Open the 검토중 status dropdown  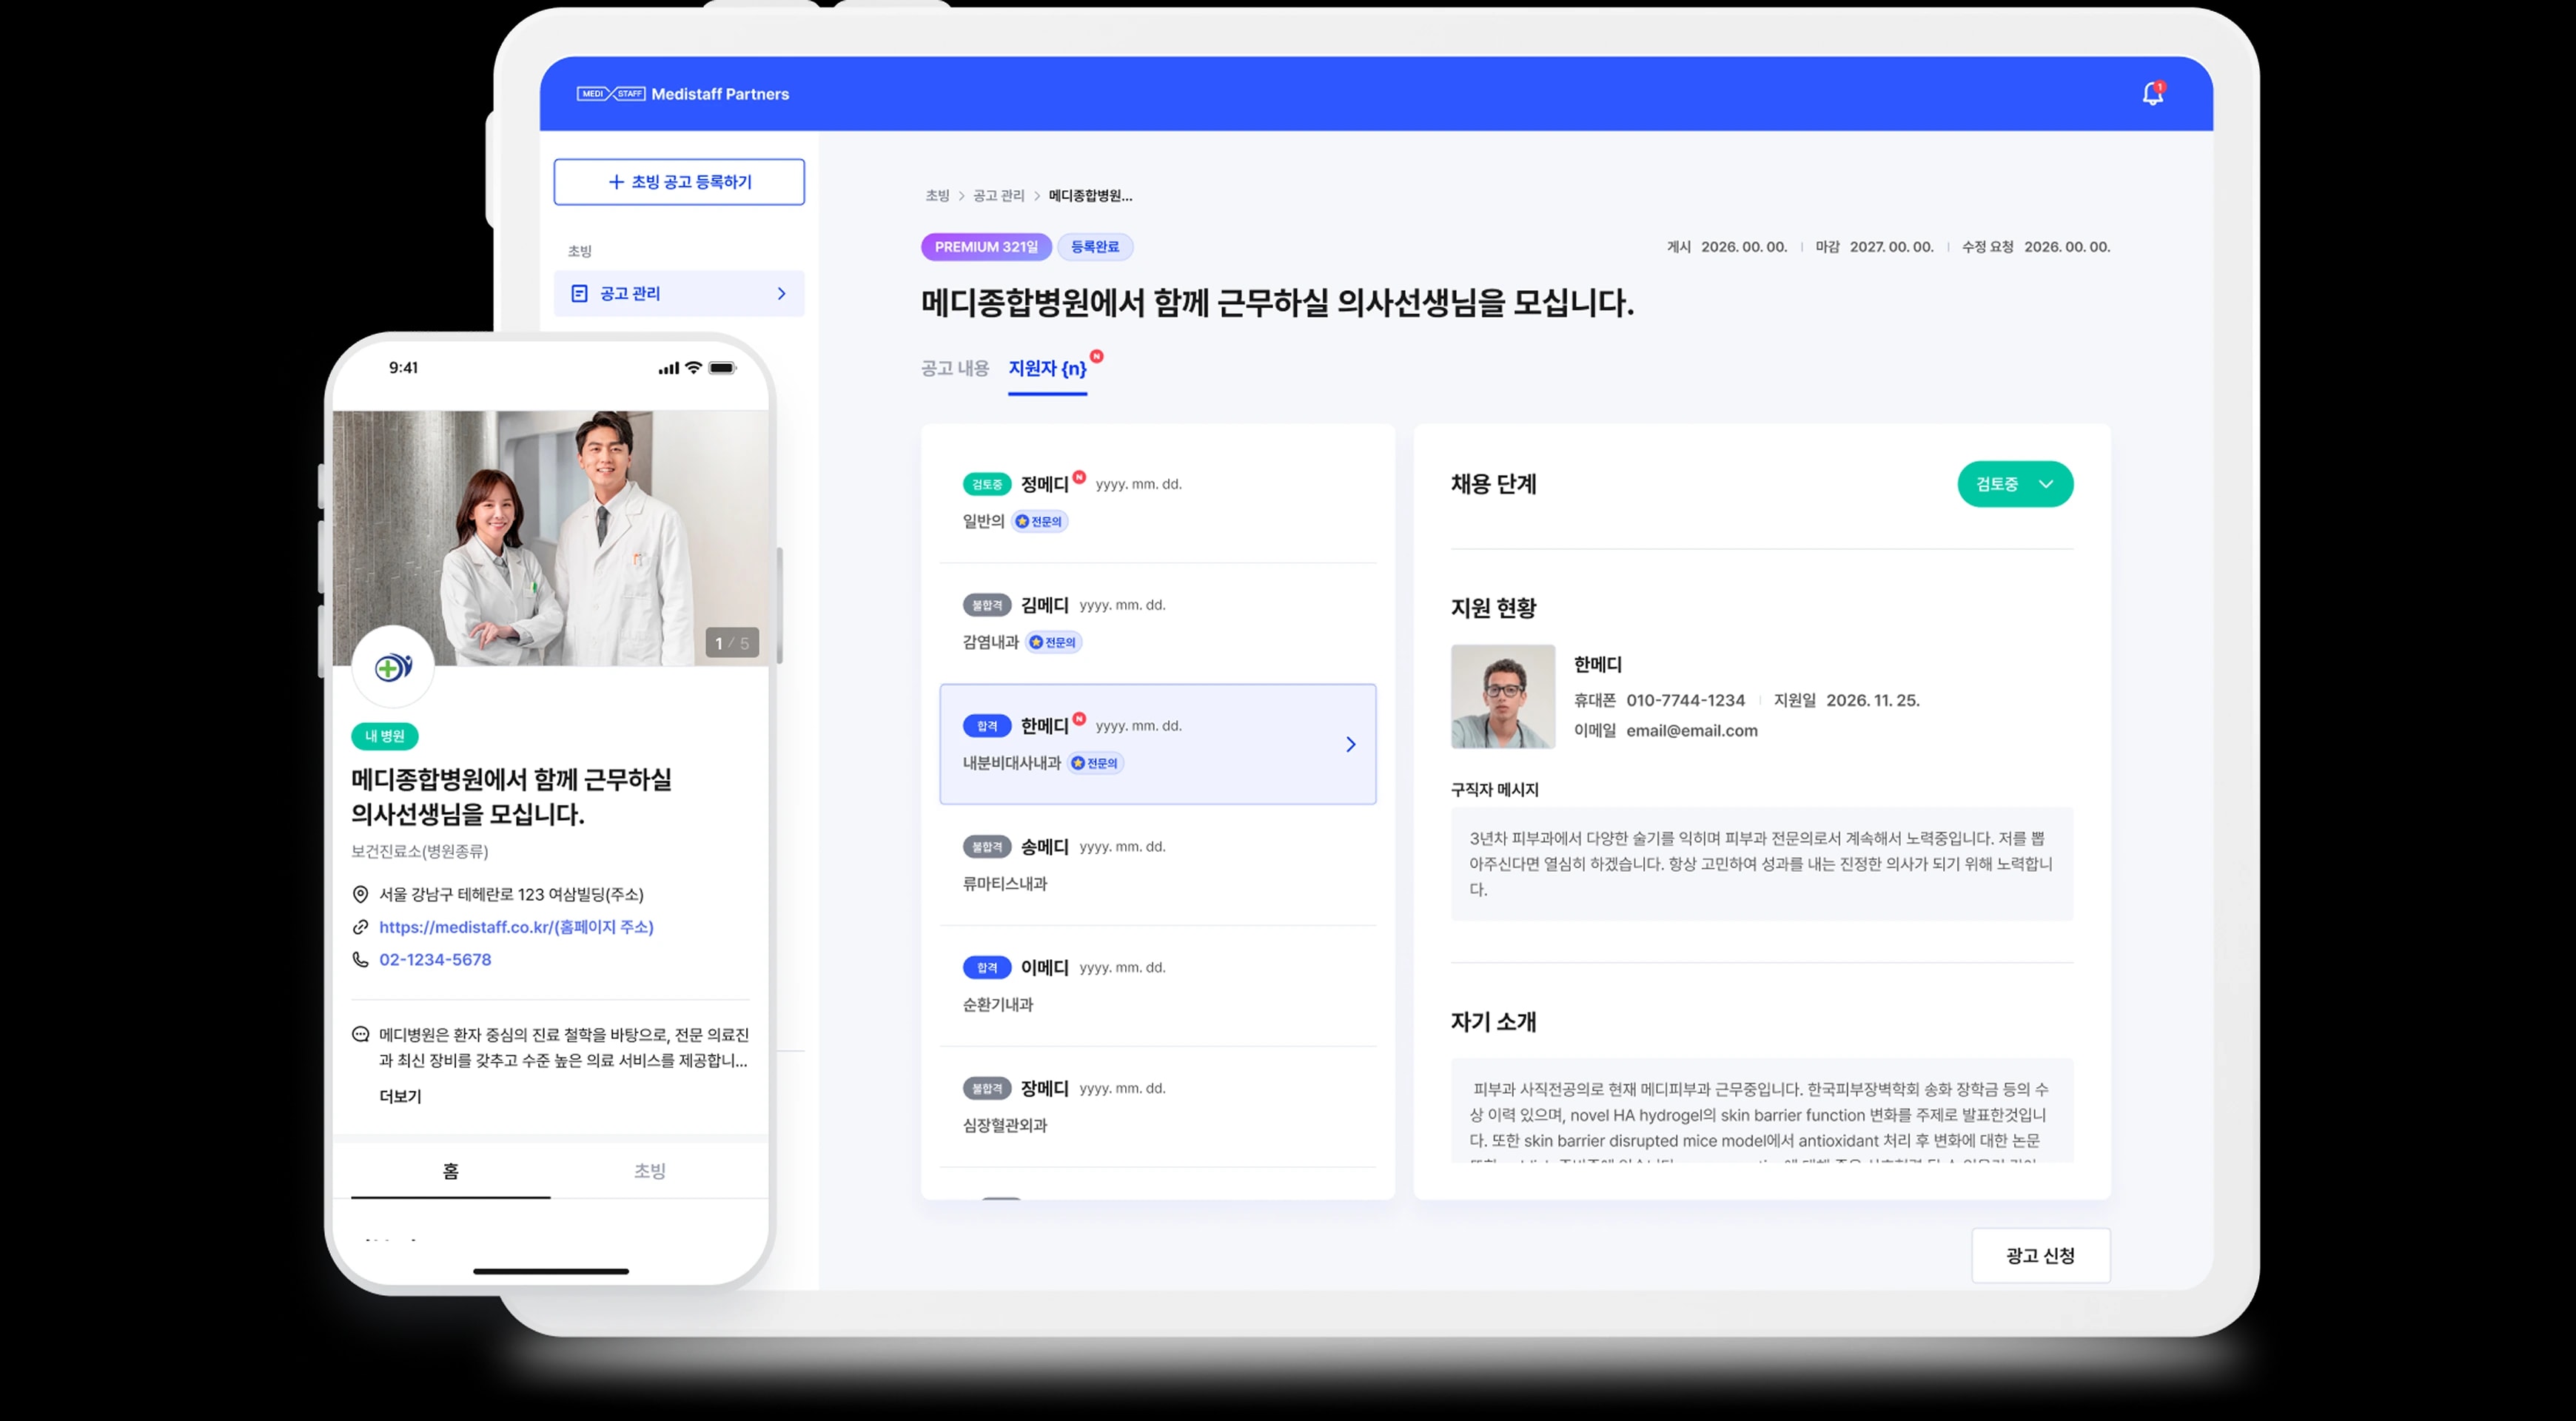[x=2015, y=484]
